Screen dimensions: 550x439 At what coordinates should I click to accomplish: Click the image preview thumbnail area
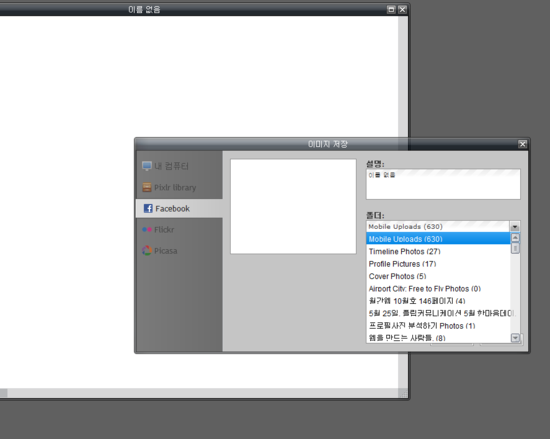coord(293,207)
